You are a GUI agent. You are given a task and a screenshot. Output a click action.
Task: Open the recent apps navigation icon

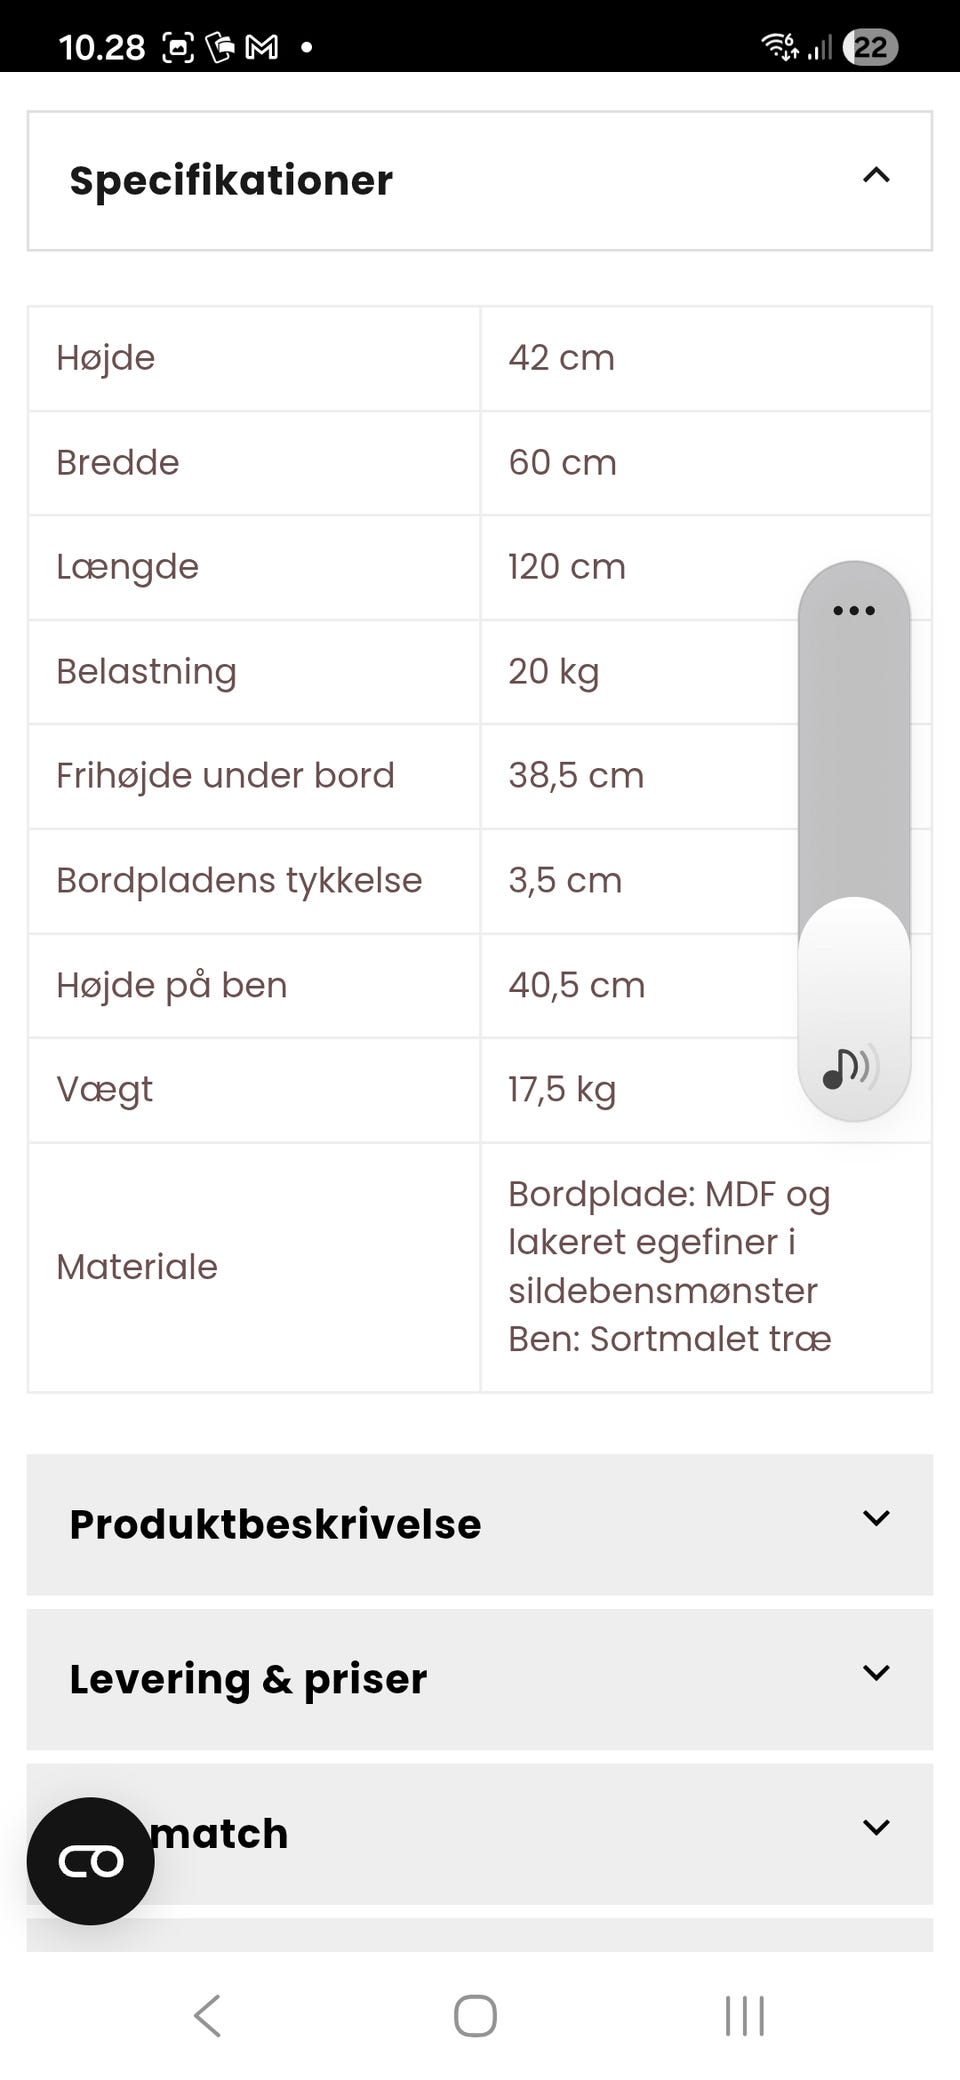[x=745, y=2016]
